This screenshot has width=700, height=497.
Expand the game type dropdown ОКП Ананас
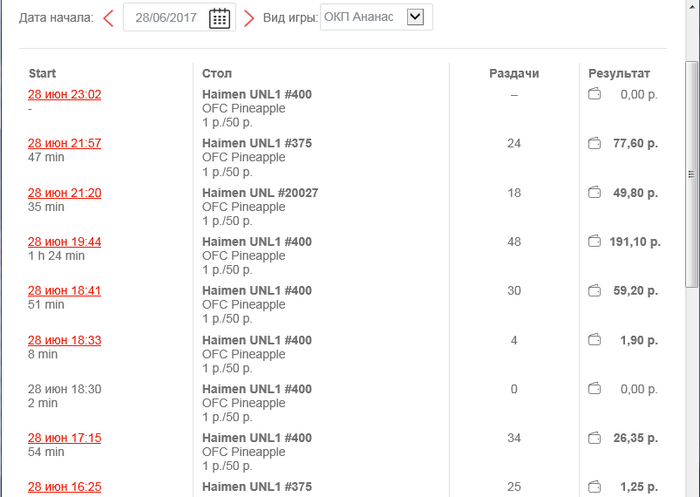click(416, 16)
